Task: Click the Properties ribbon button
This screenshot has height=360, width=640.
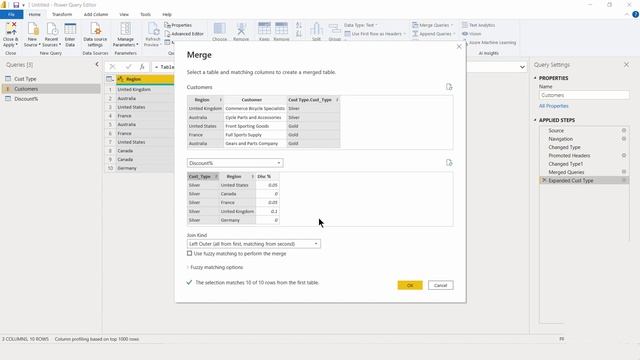Action: click(178, 25)
